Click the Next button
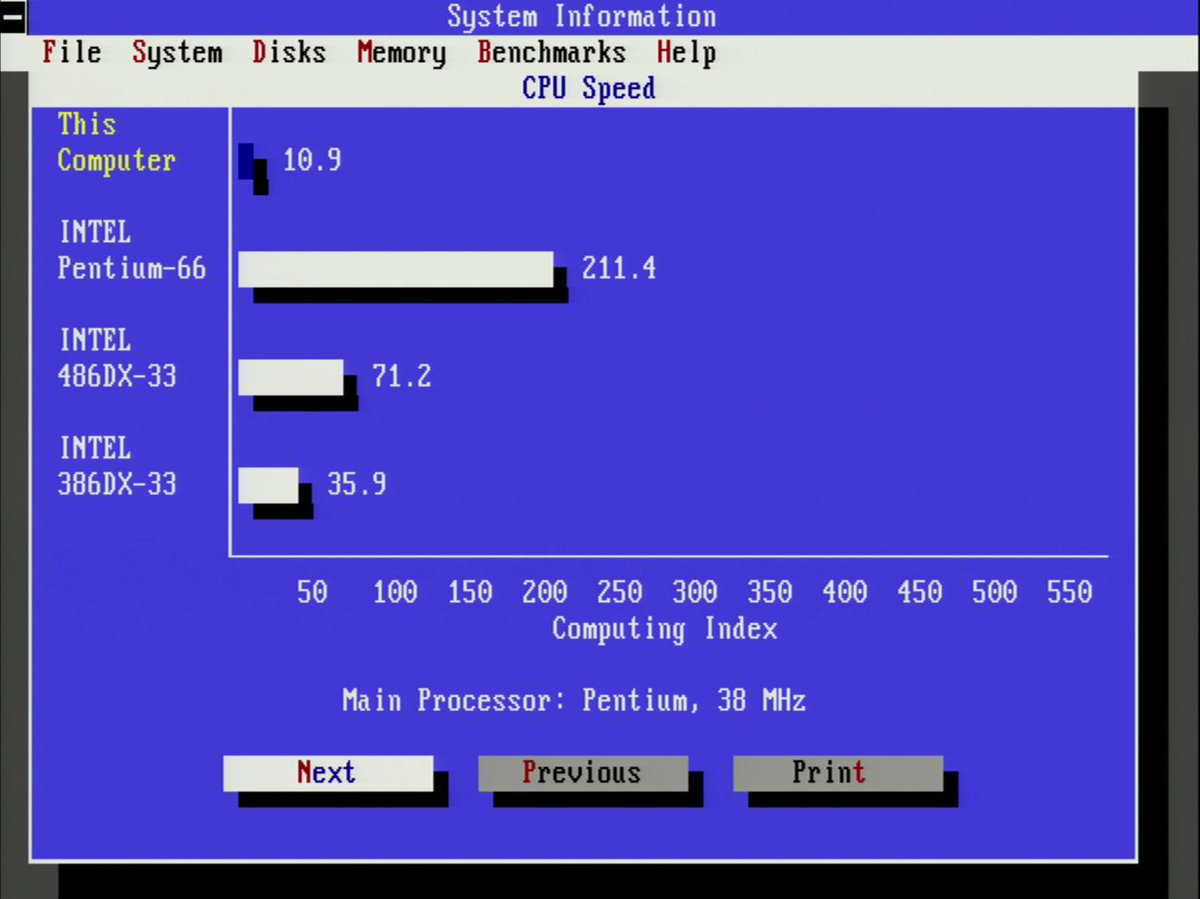This screenshot has height=899, width=1200. coord(328,773)
